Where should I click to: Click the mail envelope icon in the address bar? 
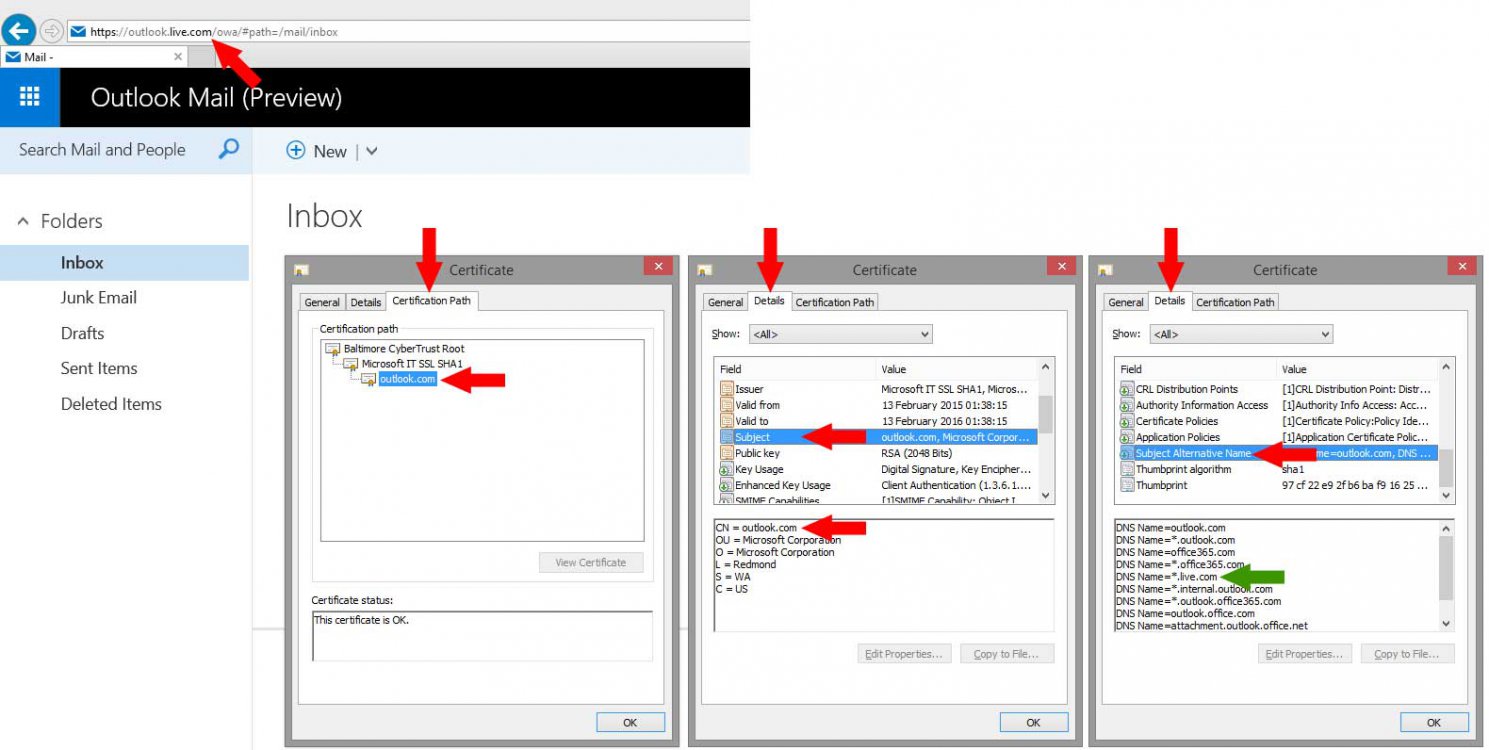click(78, 32)
